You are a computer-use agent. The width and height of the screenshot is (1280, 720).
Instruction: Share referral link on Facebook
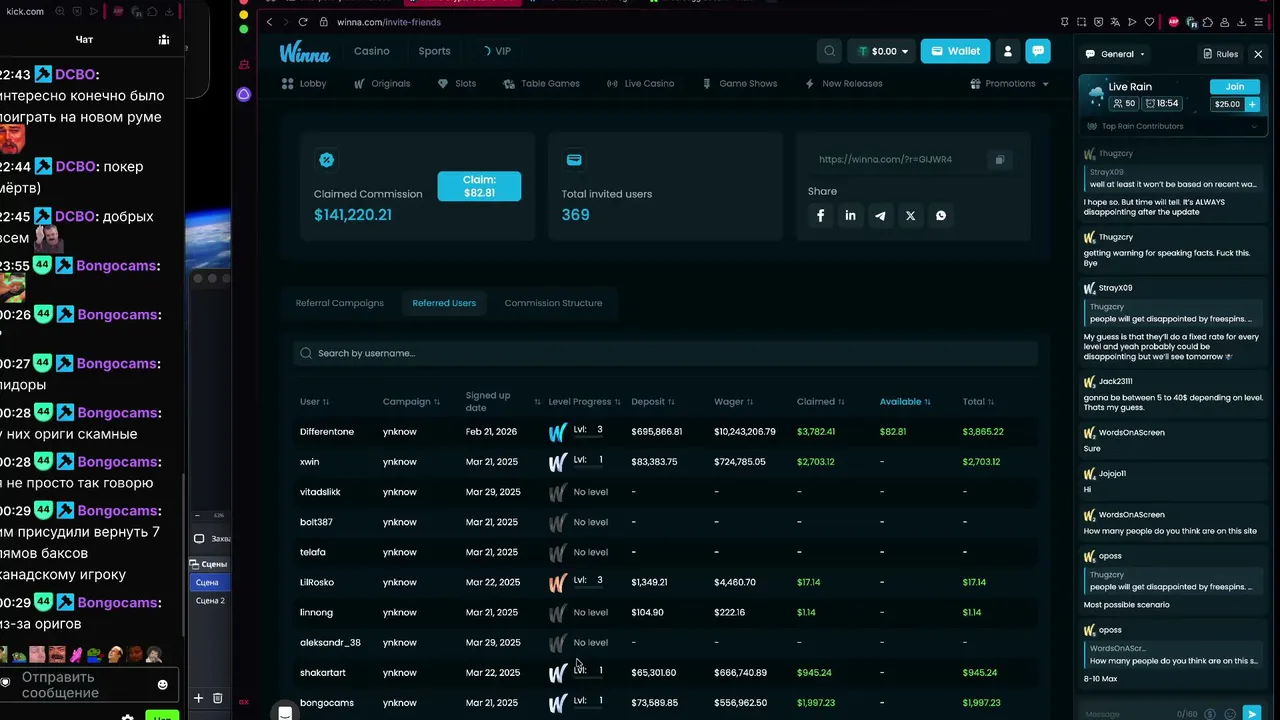pyautogui.click(x=820, y=216)
